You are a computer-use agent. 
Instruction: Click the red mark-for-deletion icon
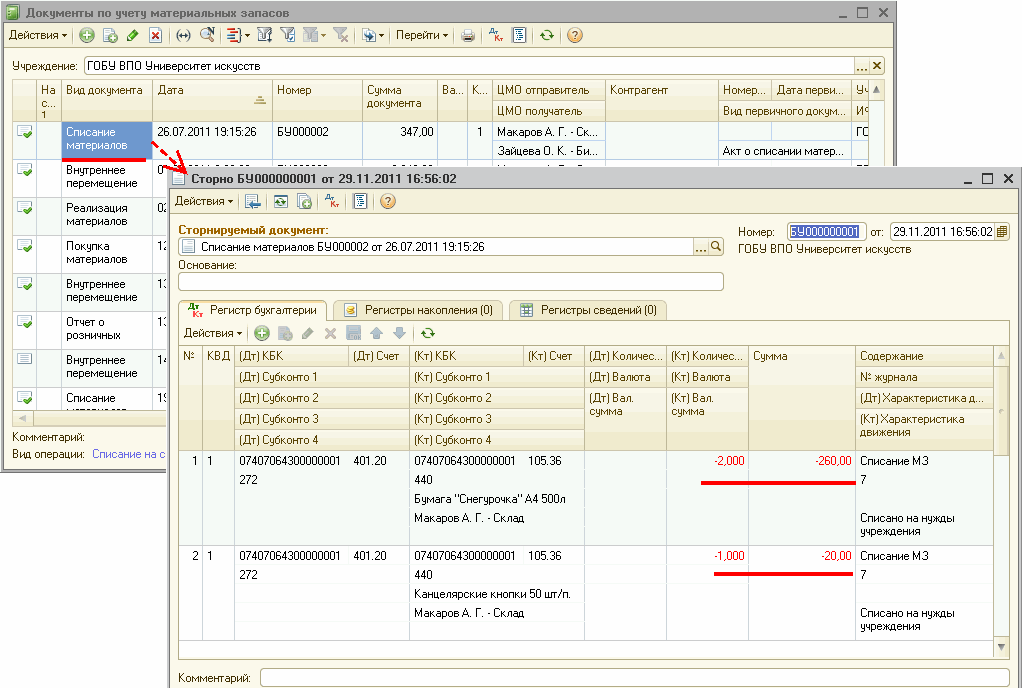click(155, 35)
